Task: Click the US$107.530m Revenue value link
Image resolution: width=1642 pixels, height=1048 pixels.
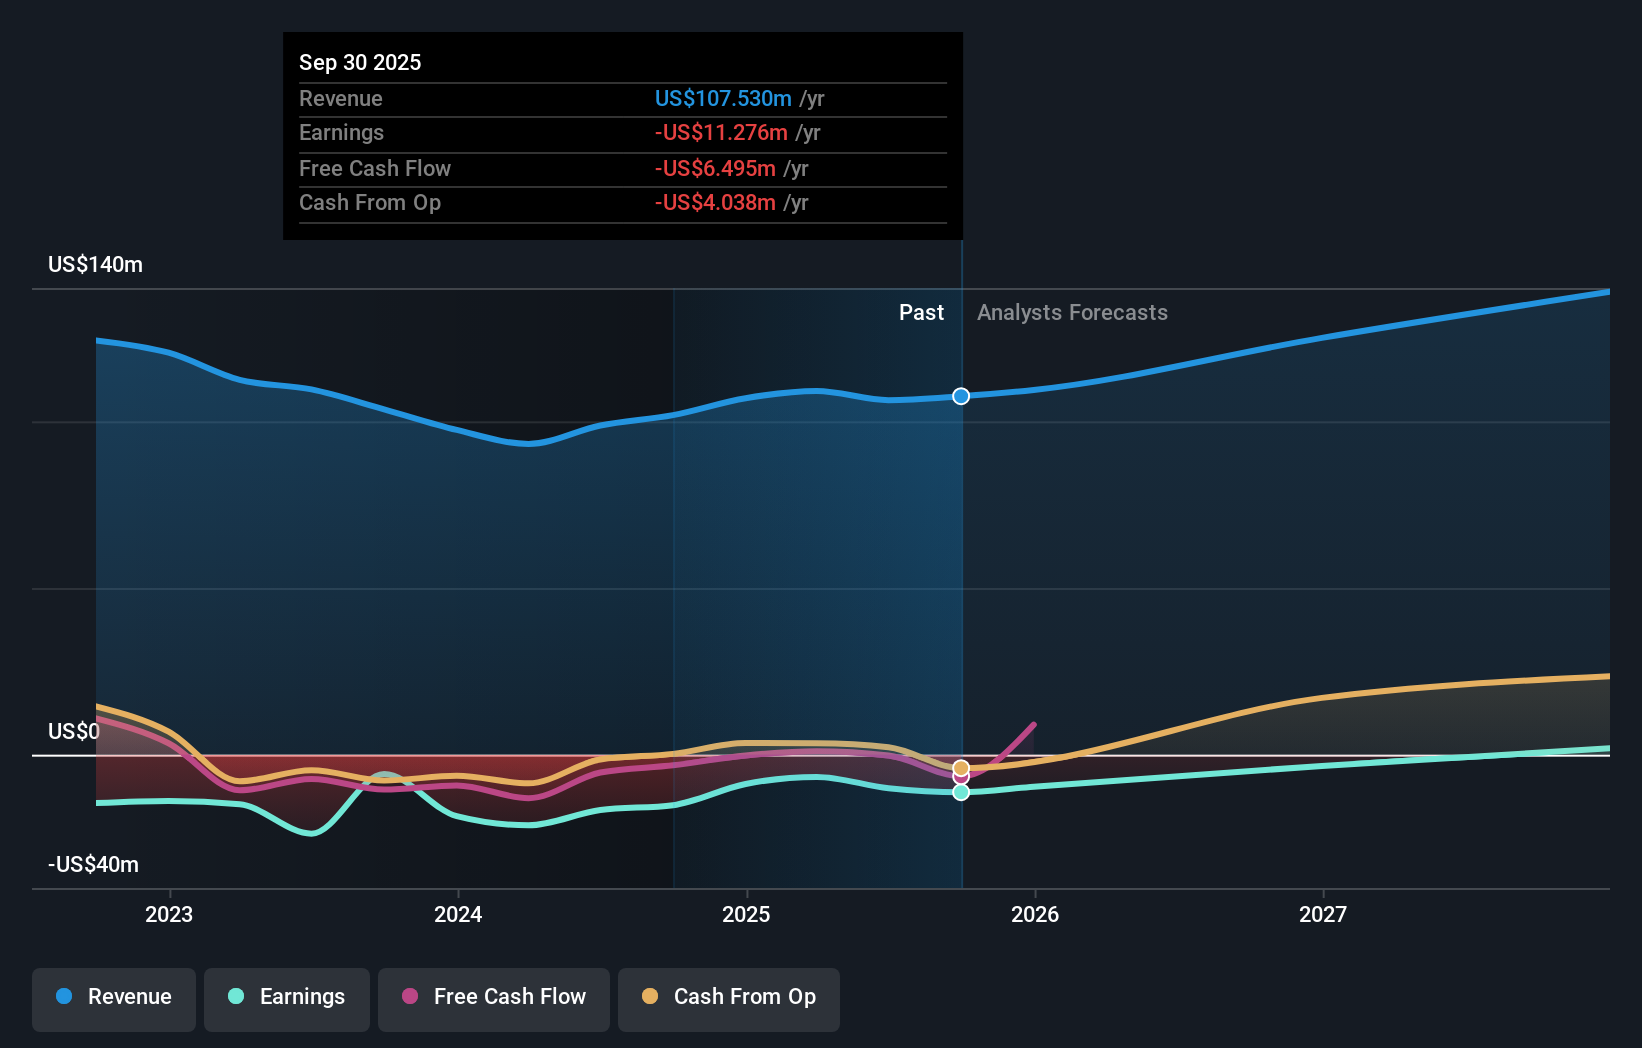Action: pos(722,98)
